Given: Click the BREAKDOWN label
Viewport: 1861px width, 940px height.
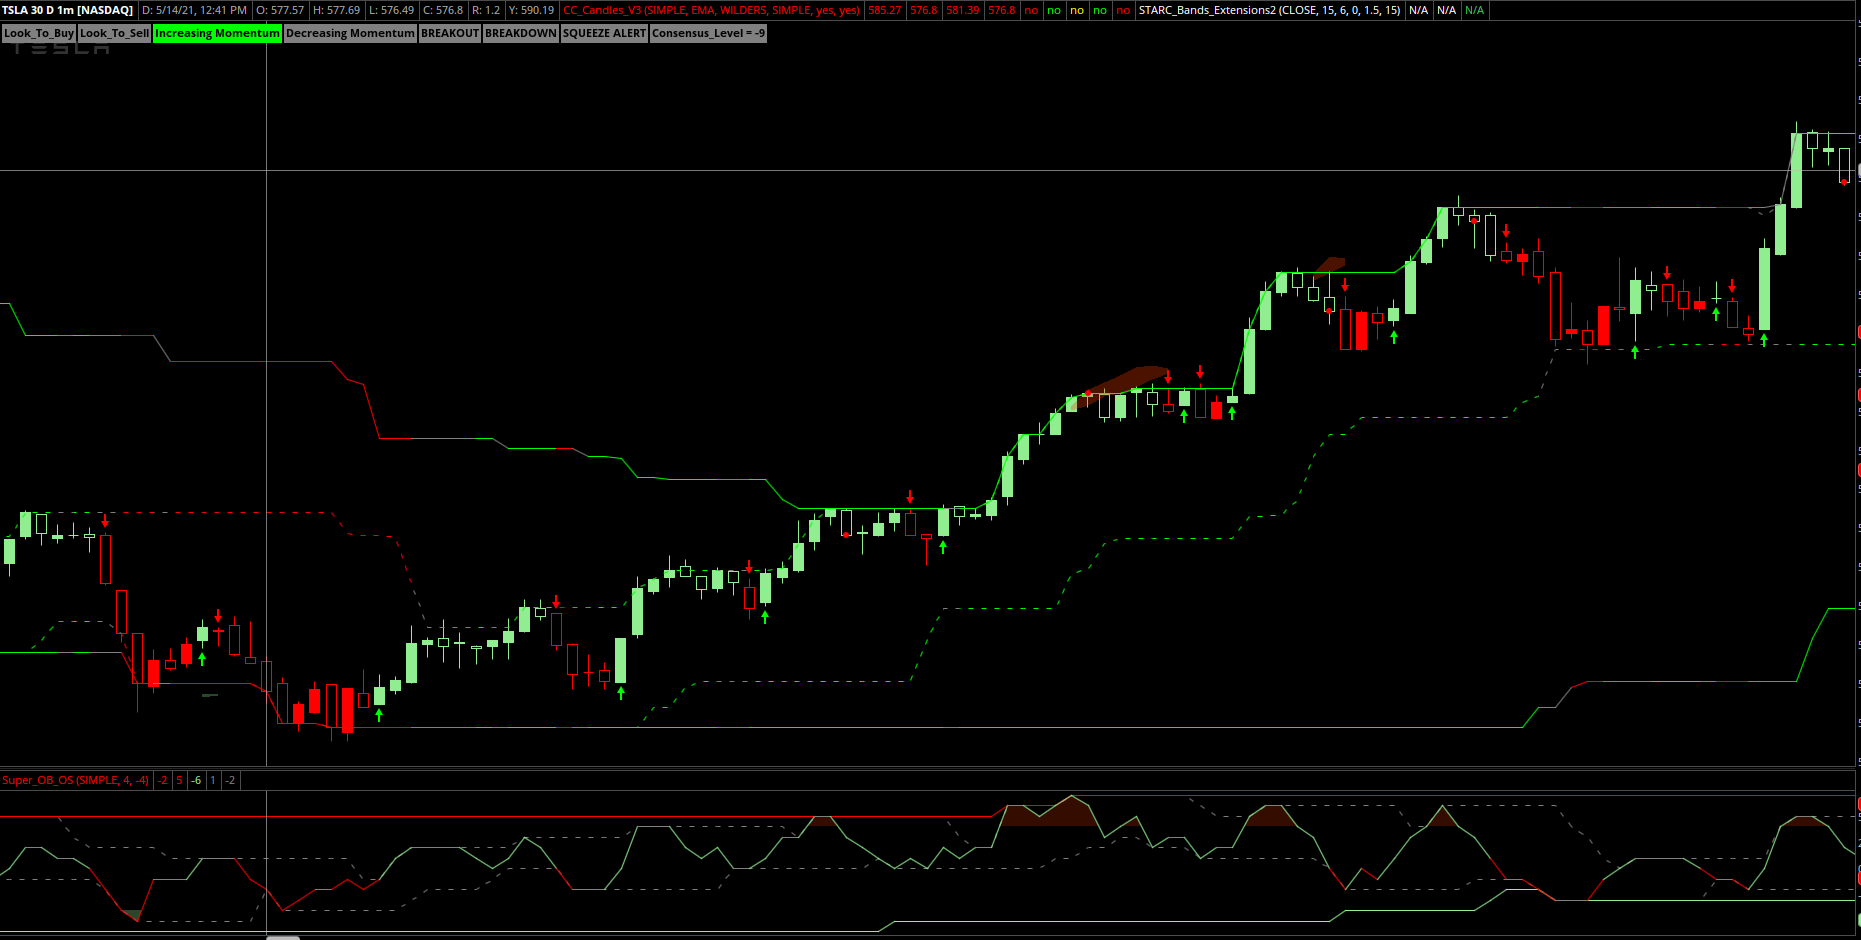Looking at the screenshot, I should (x=521, y=33).
